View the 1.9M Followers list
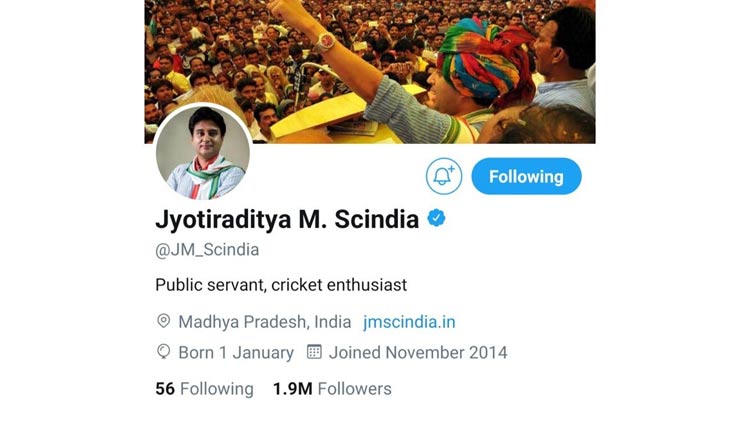 pyautogui.click(x=332, y=389)
